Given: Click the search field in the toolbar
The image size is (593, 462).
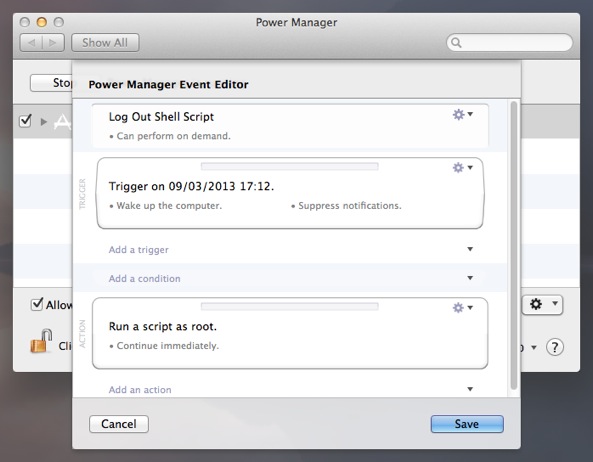Looking at the screenshot, I should click(x=509, y=42).
